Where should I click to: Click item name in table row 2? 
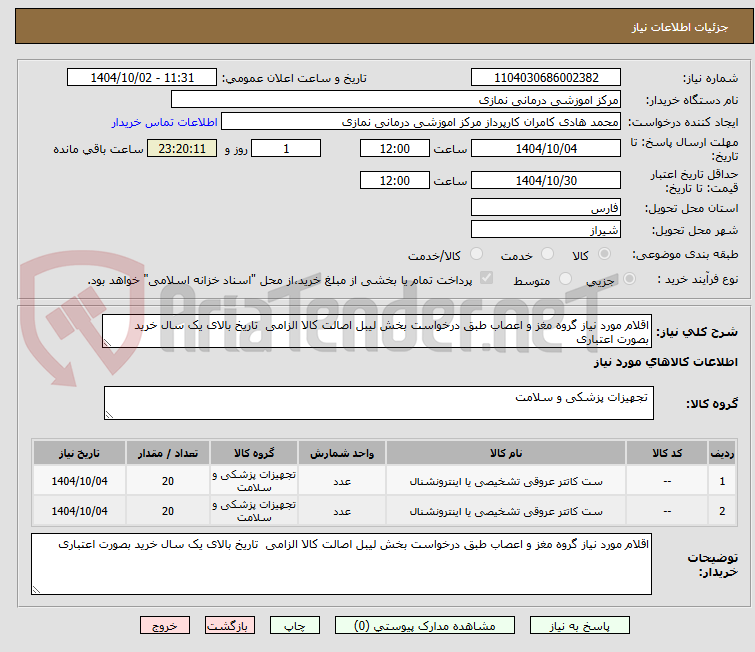(506, 511)
